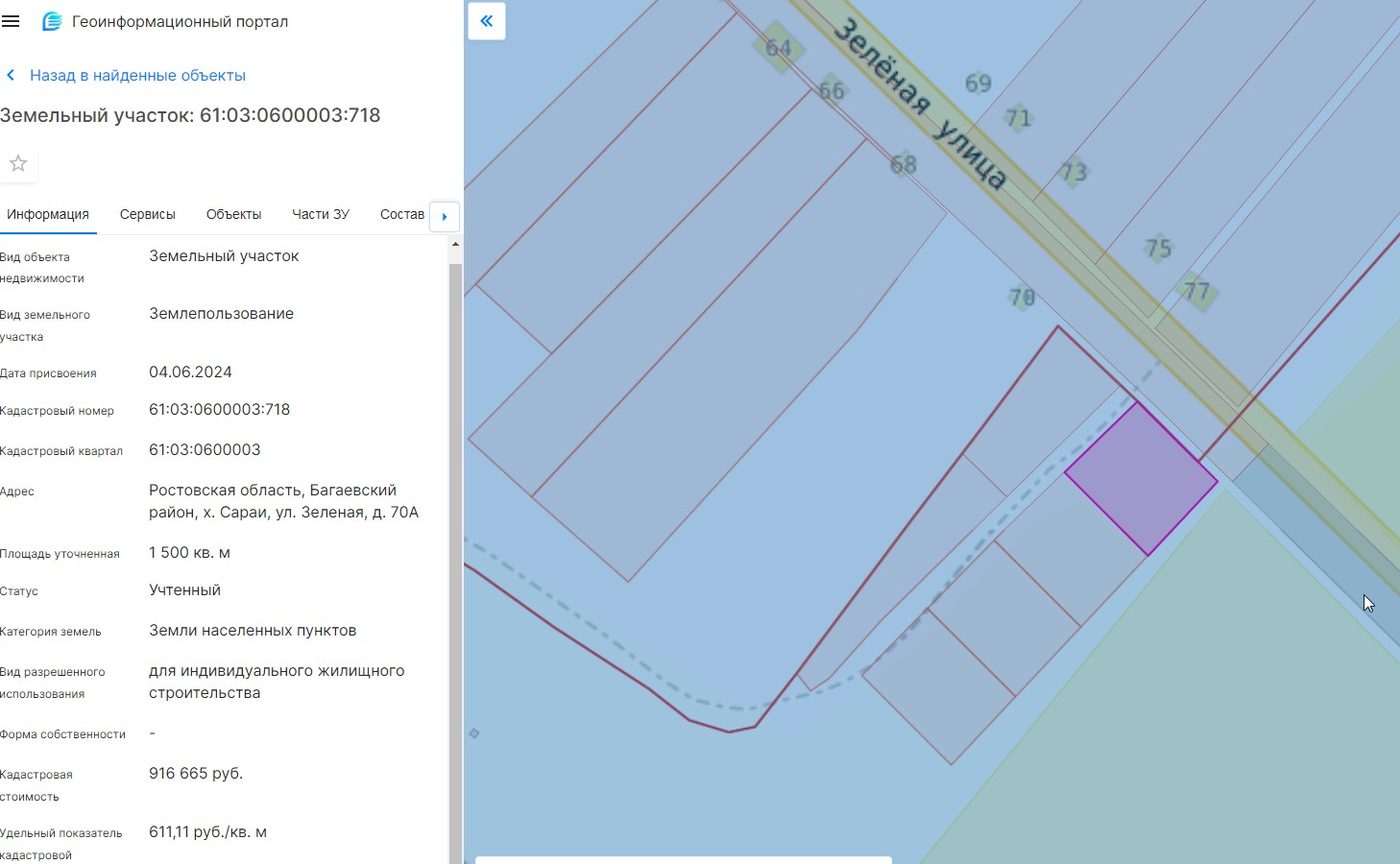Mark parcel as favorite with star icon
1400x864 pixels.
tap(18, 164)
